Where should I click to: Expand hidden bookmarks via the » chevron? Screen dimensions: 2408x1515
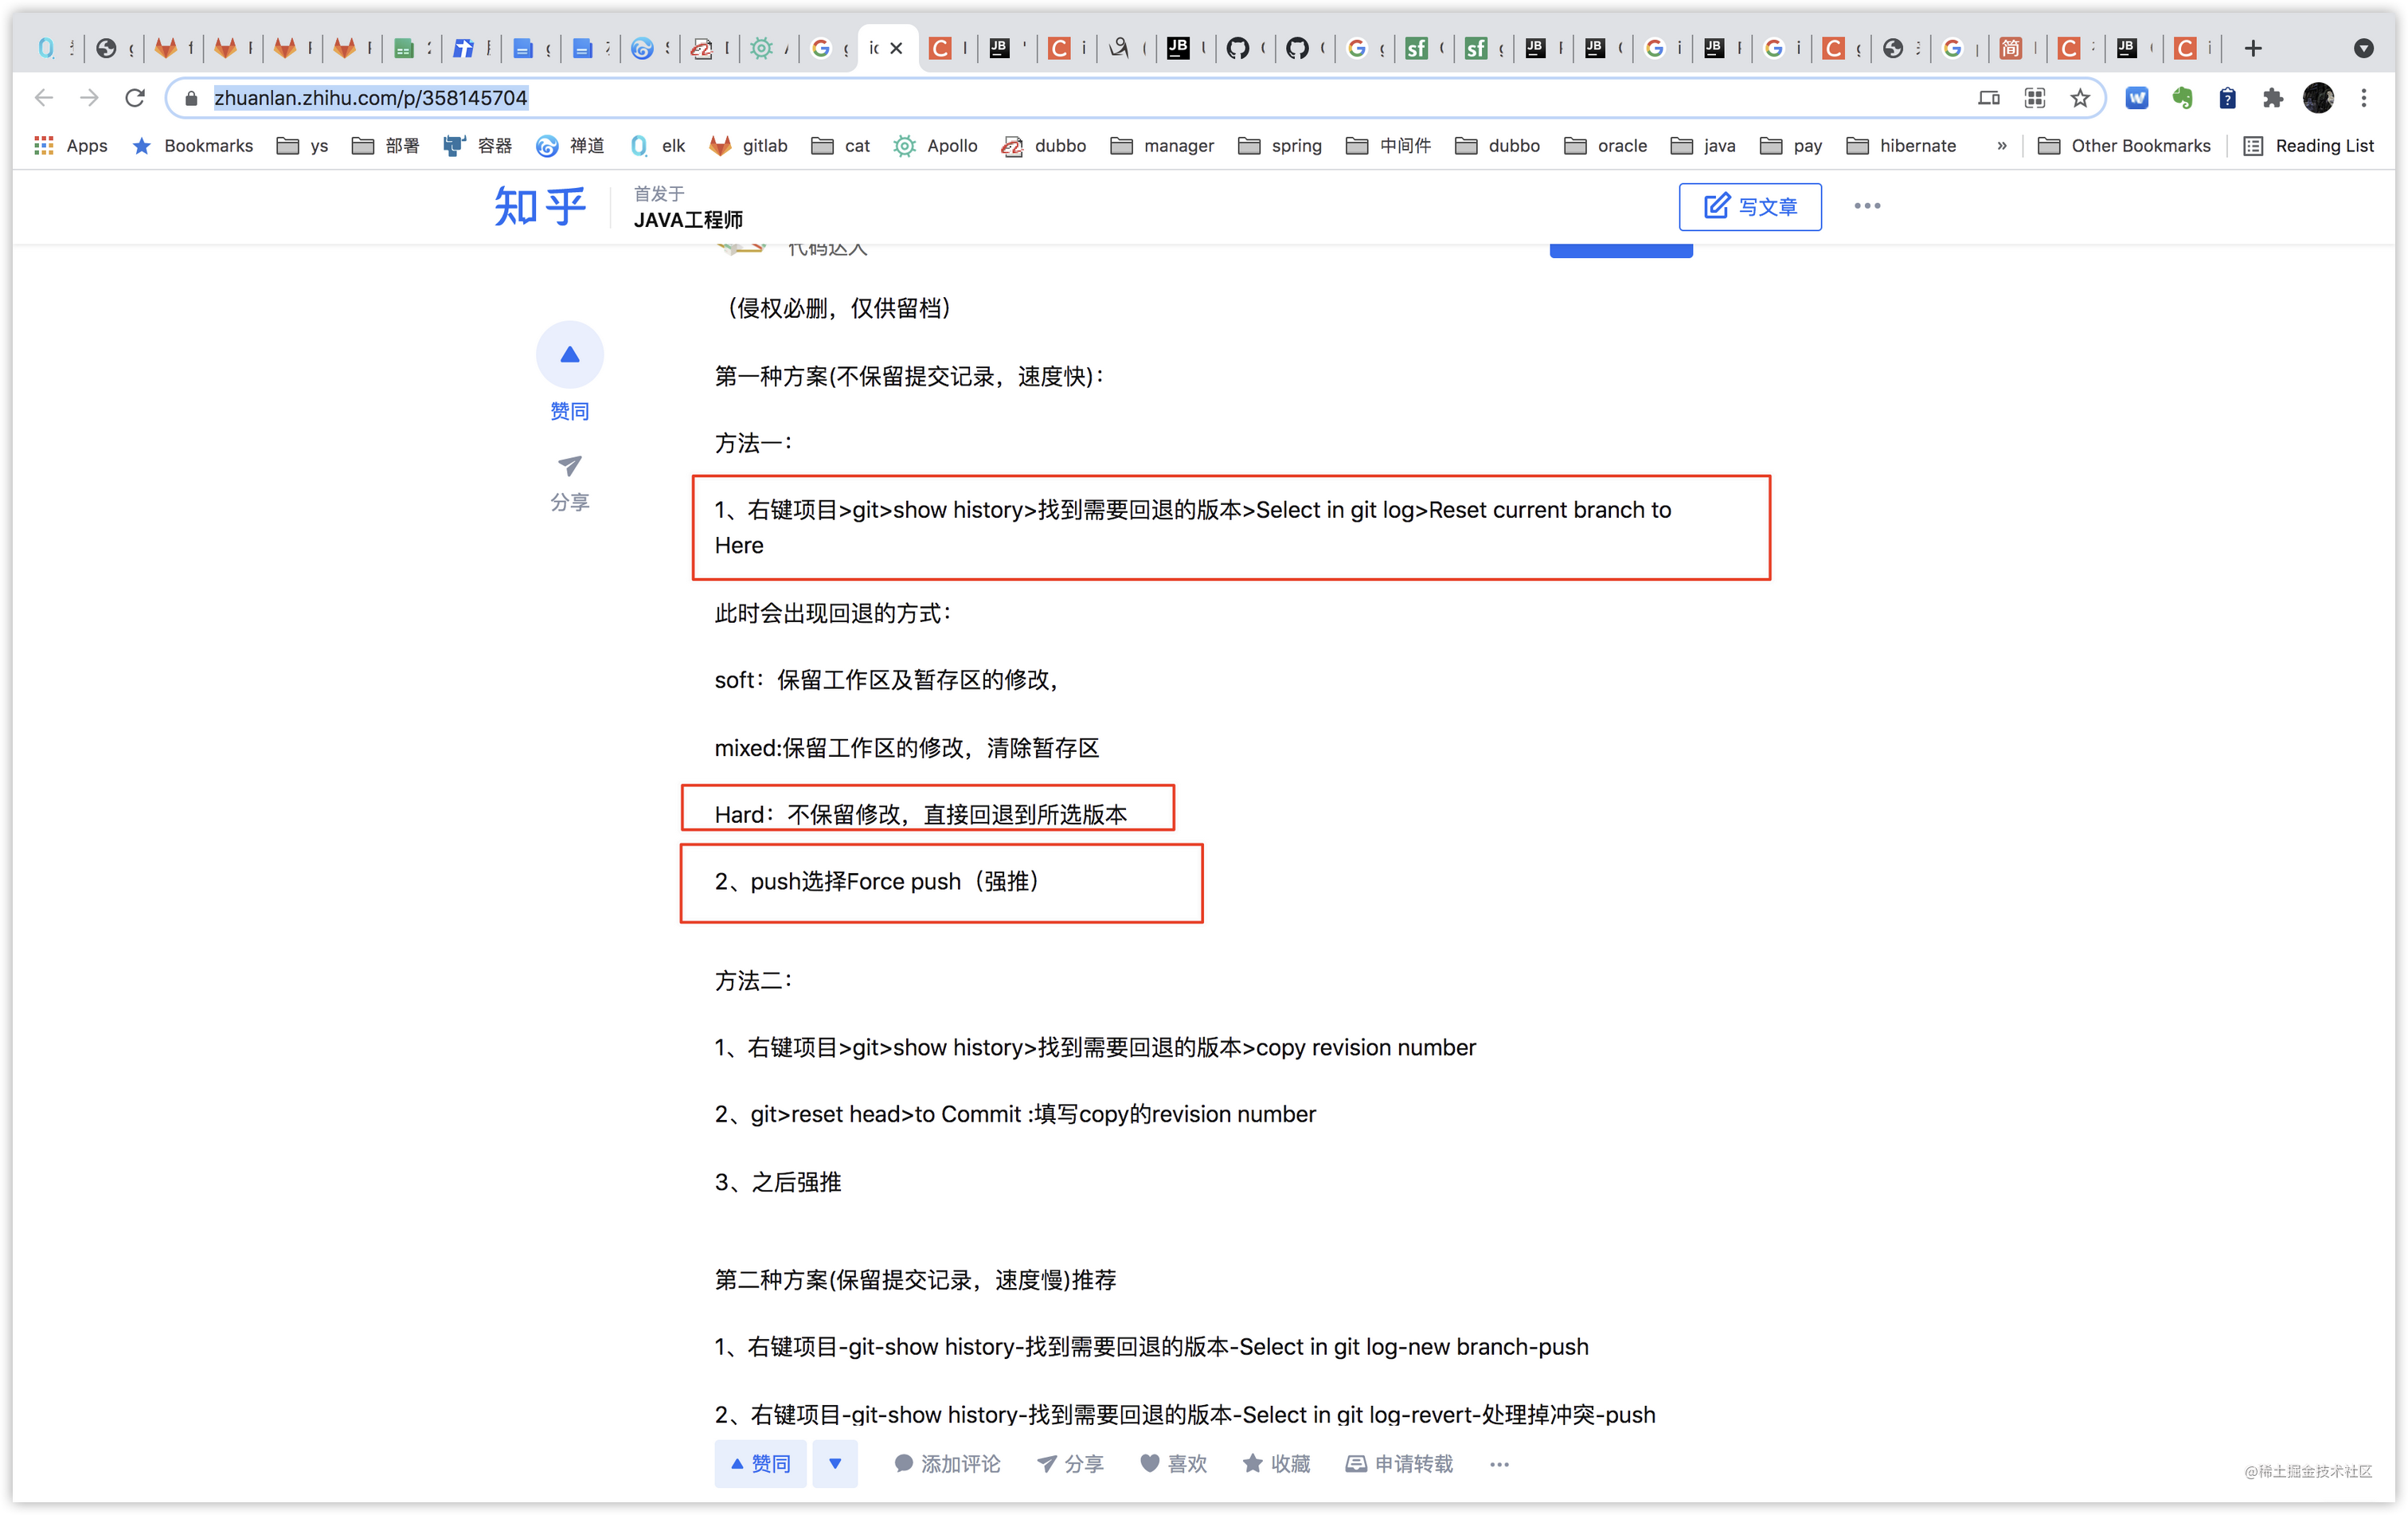pos(2001,146)
